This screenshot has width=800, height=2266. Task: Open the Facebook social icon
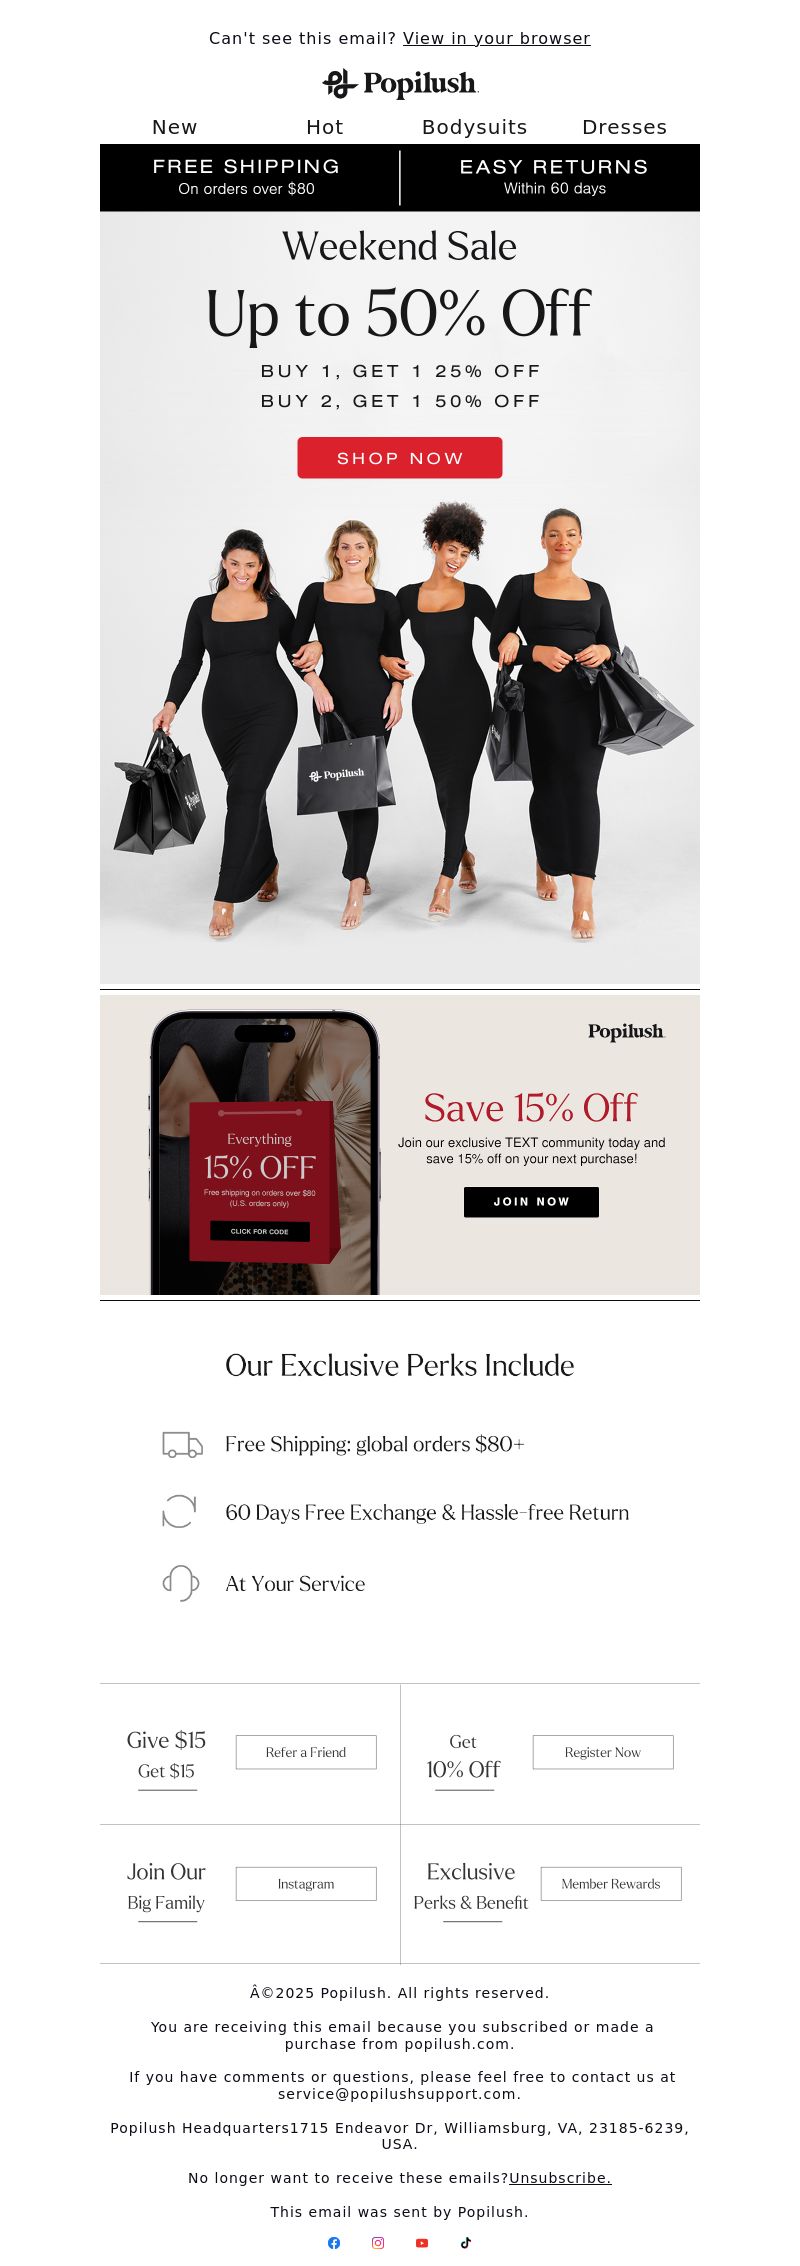[334, 2243]
